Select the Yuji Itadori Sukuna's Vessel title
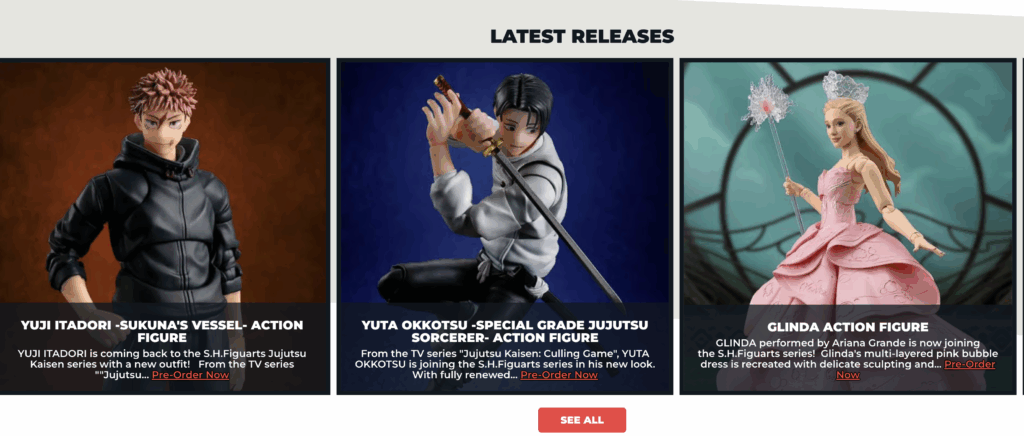Viewport: 1024px width, 436px height. pyautogui.click(x=162, y=332)
